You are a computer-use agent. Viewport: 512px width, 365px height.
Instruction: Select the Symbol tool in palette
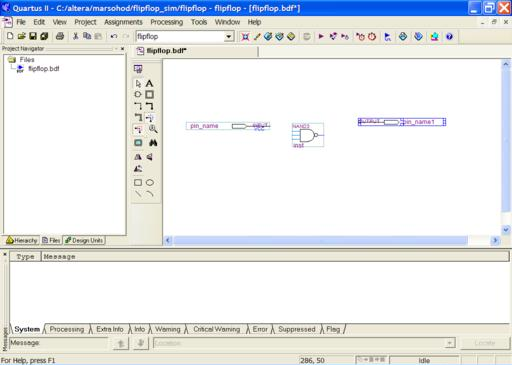click(138, 95)
